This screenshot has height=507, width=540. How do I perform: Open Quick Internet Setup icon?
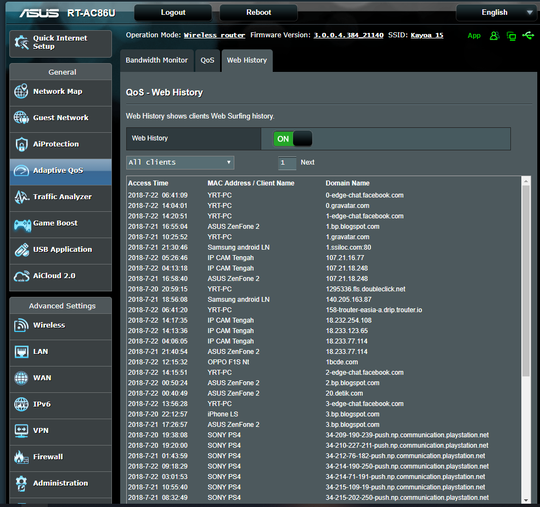click(x=21, y=42)
